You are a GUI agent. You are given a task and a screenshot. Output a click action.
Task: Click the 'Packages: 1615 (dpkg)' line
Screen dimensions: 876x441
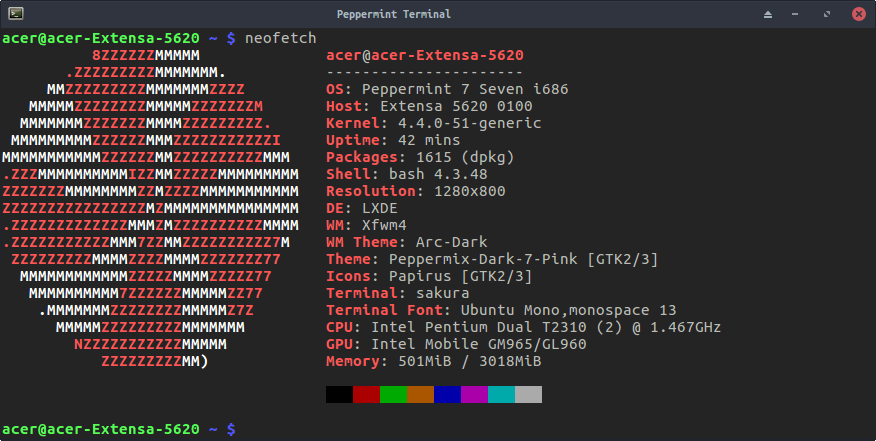[x=420, y=157]
